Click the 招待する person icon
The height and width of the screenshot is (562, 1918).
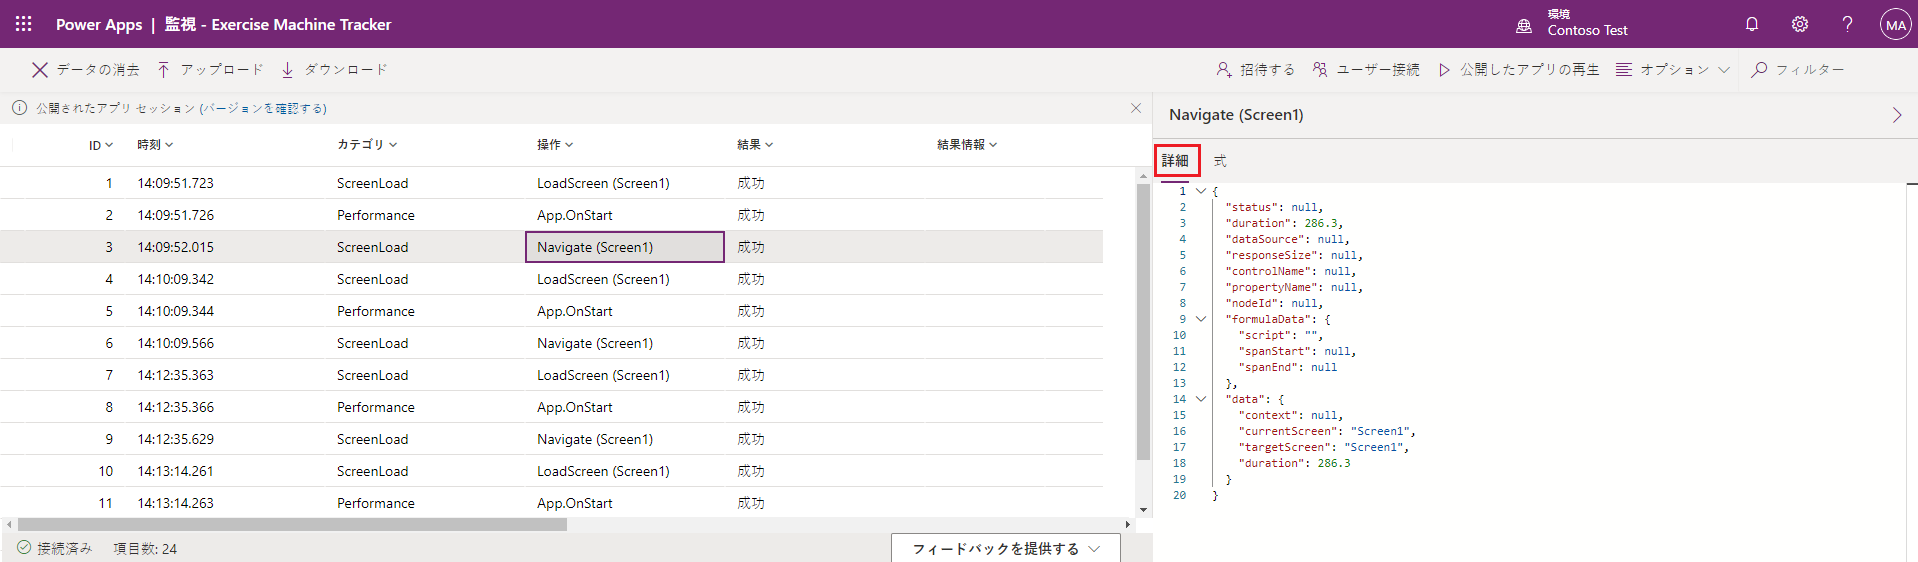coord(1224,70)
